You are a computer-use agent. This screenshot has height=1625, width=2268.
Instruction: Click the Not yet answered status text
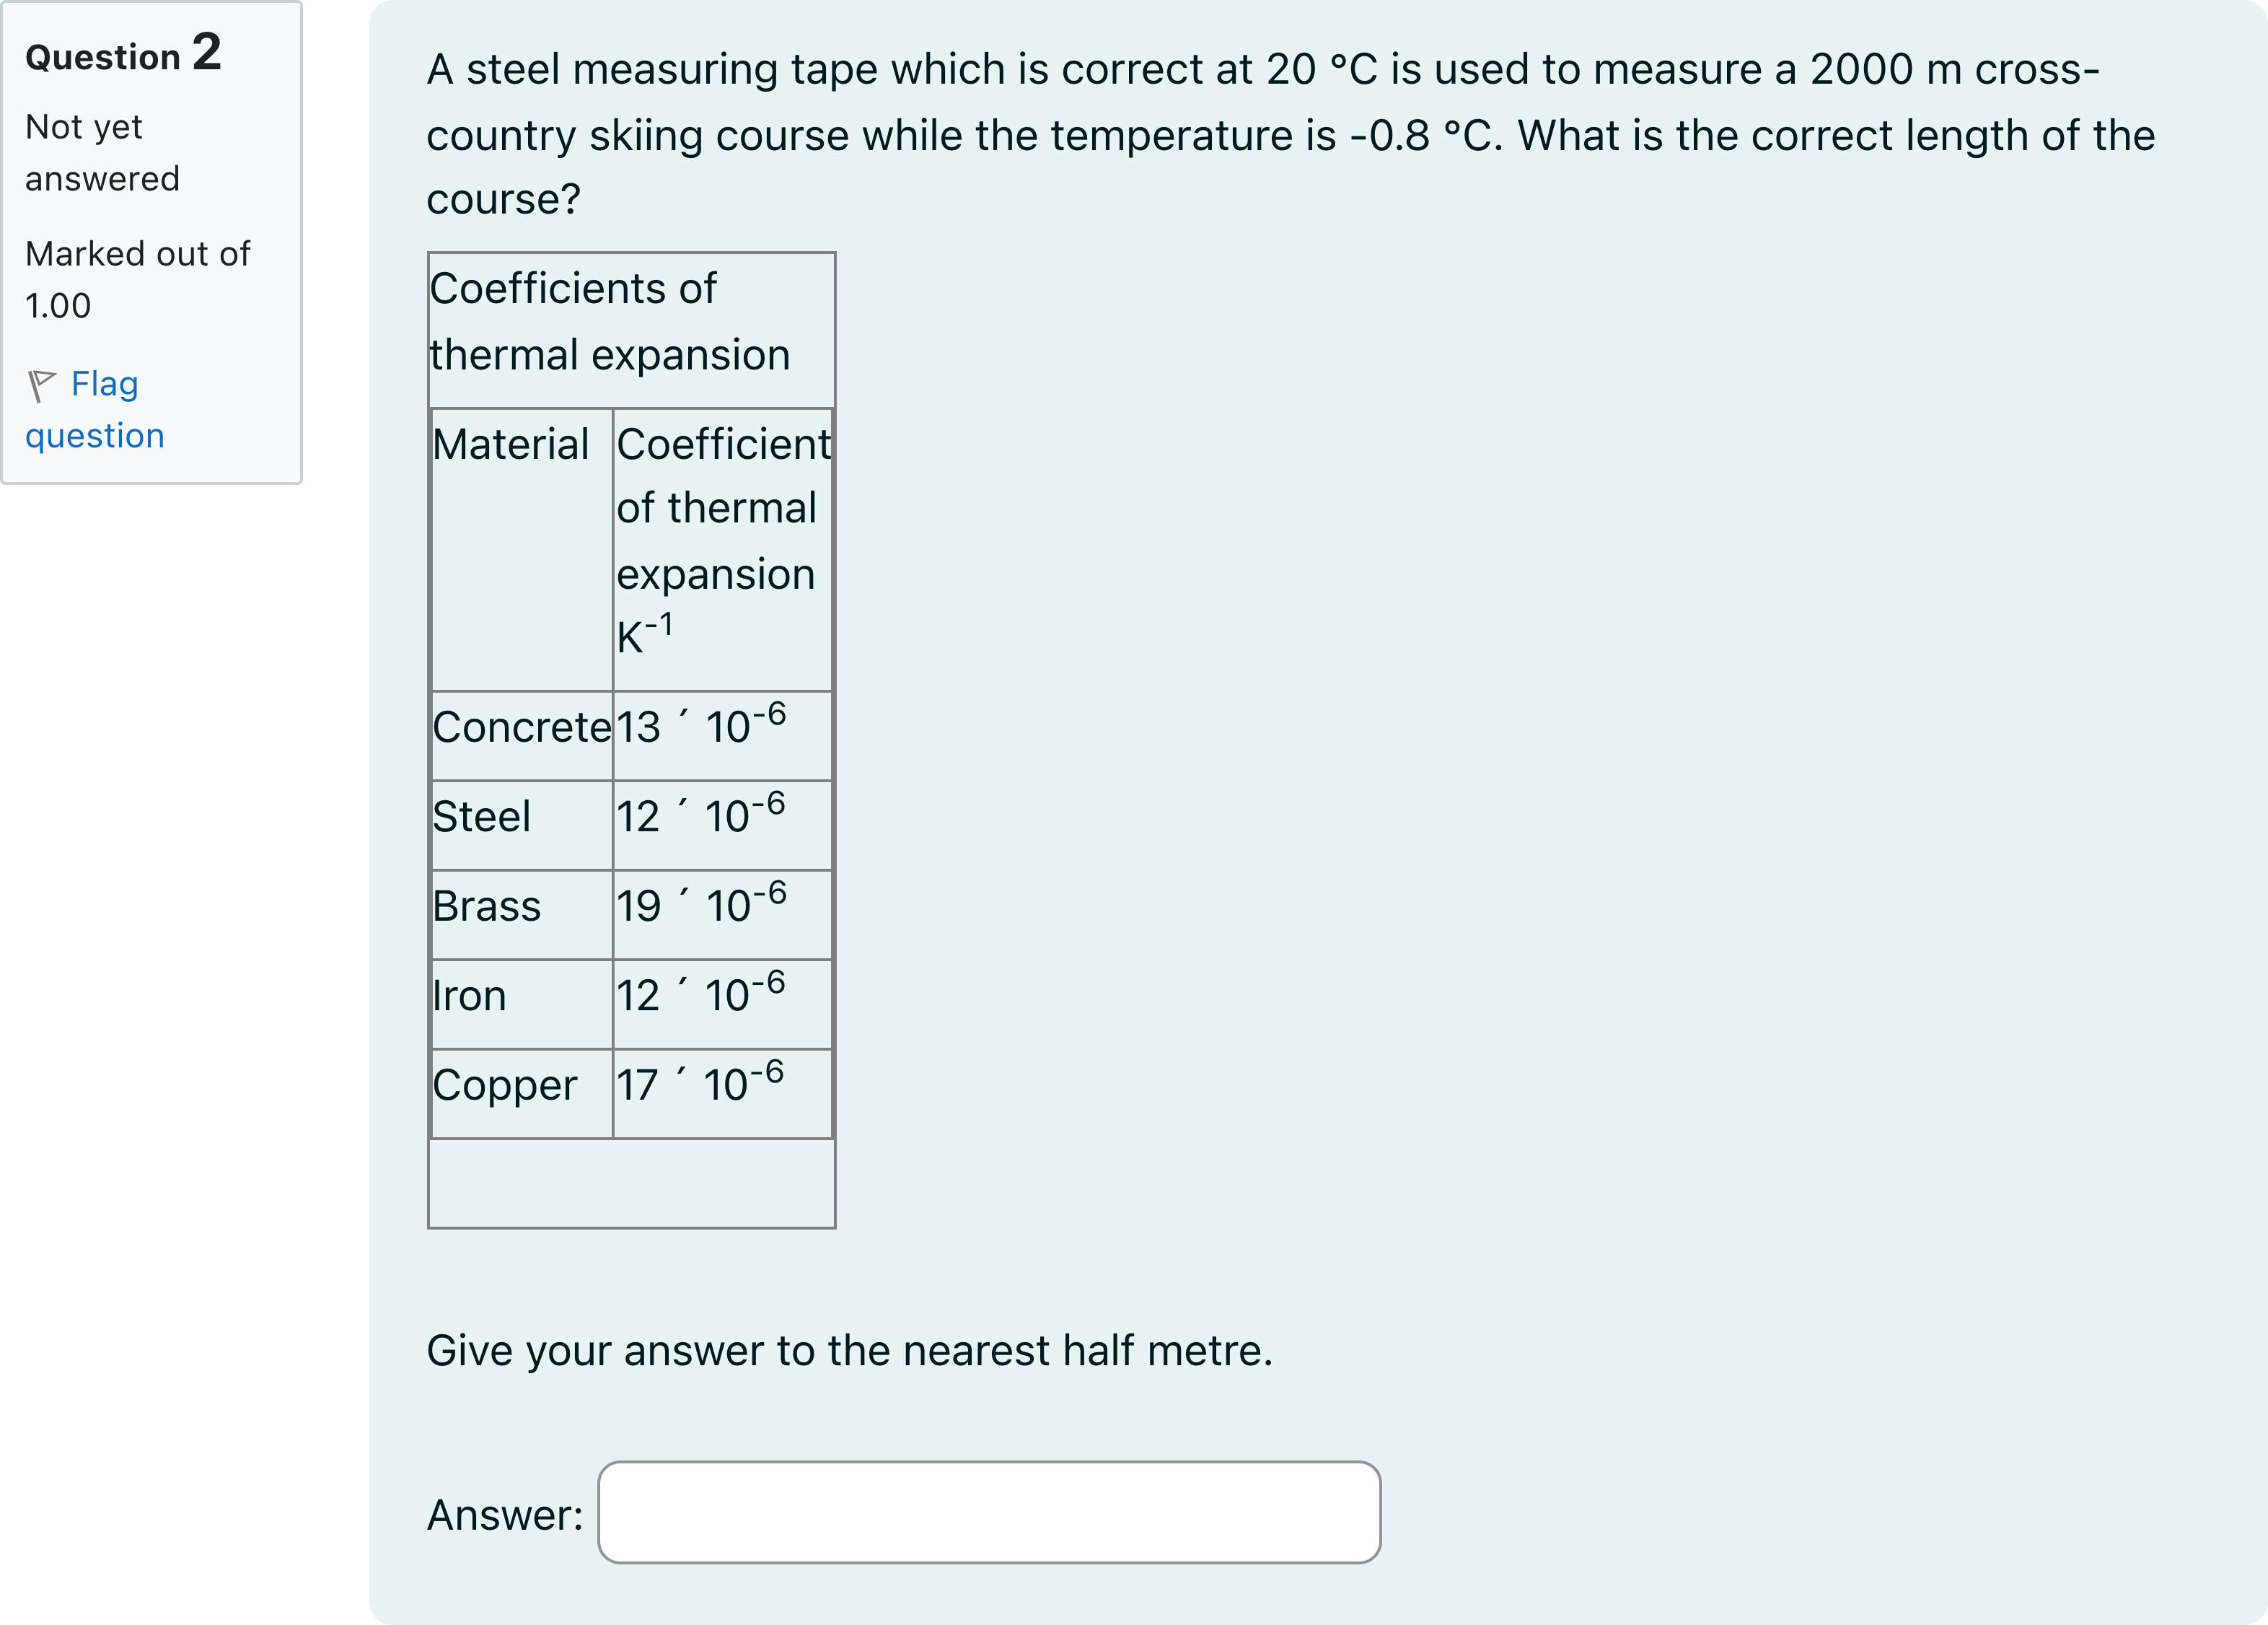[x=102, y=153]
